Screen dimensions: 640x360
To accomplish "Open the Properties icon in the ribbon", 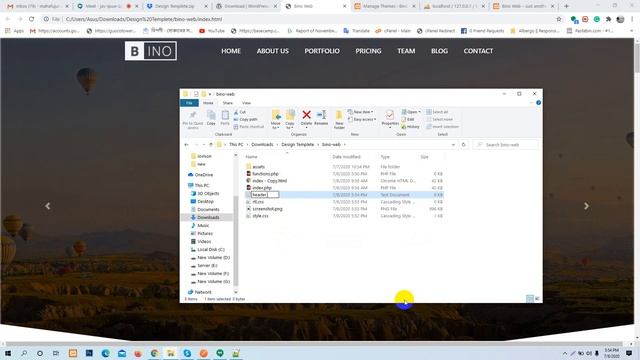I will [x=390, y=115].
